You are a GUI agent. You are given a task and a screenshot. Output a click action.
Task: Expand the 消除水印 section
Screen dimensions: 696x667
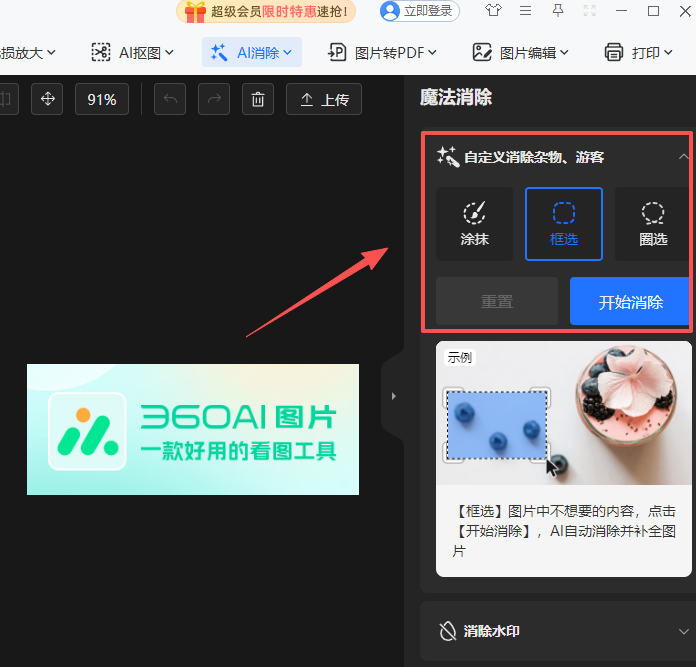pyautogui.click(x=684, y=631)
